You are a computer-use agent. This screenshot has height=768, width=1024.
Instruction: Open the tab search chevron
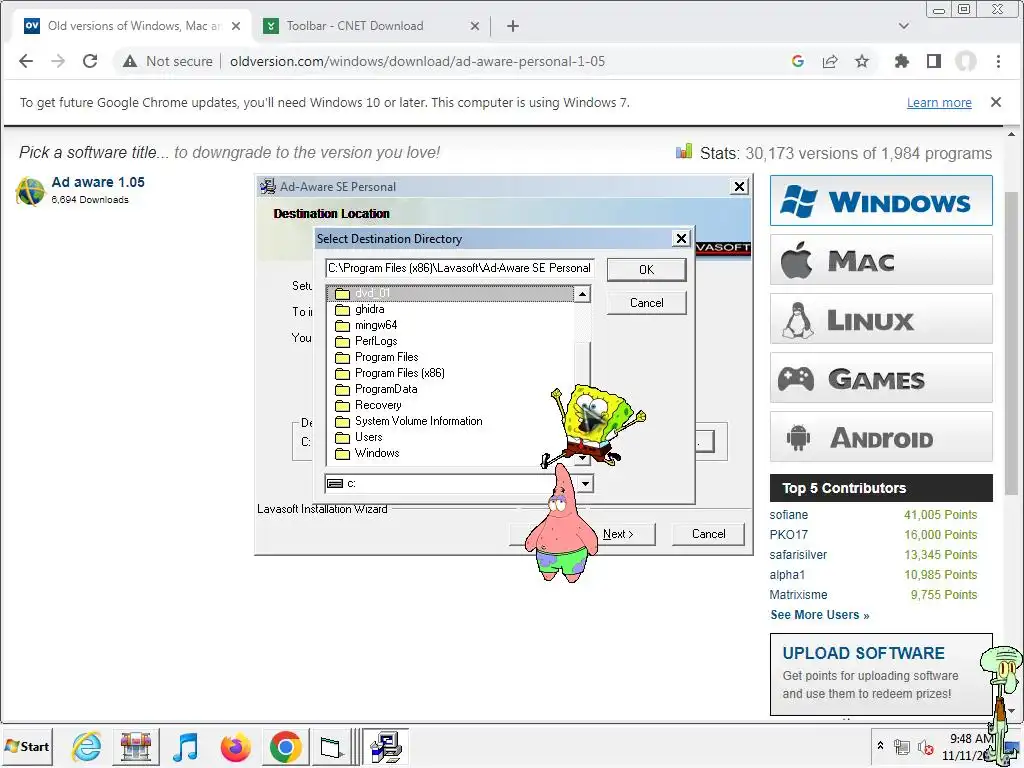[x=904, y=26]
